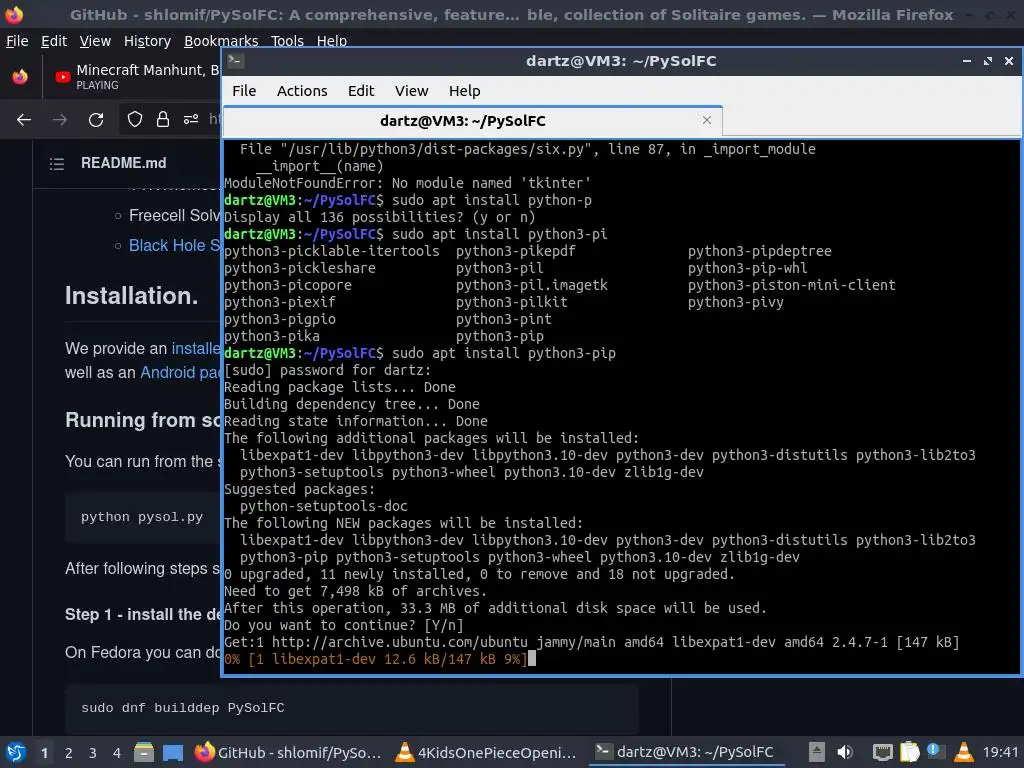Click the python pysol.py code block
The width and height of the screenshot is (1024, 768).
pos(142,517)
